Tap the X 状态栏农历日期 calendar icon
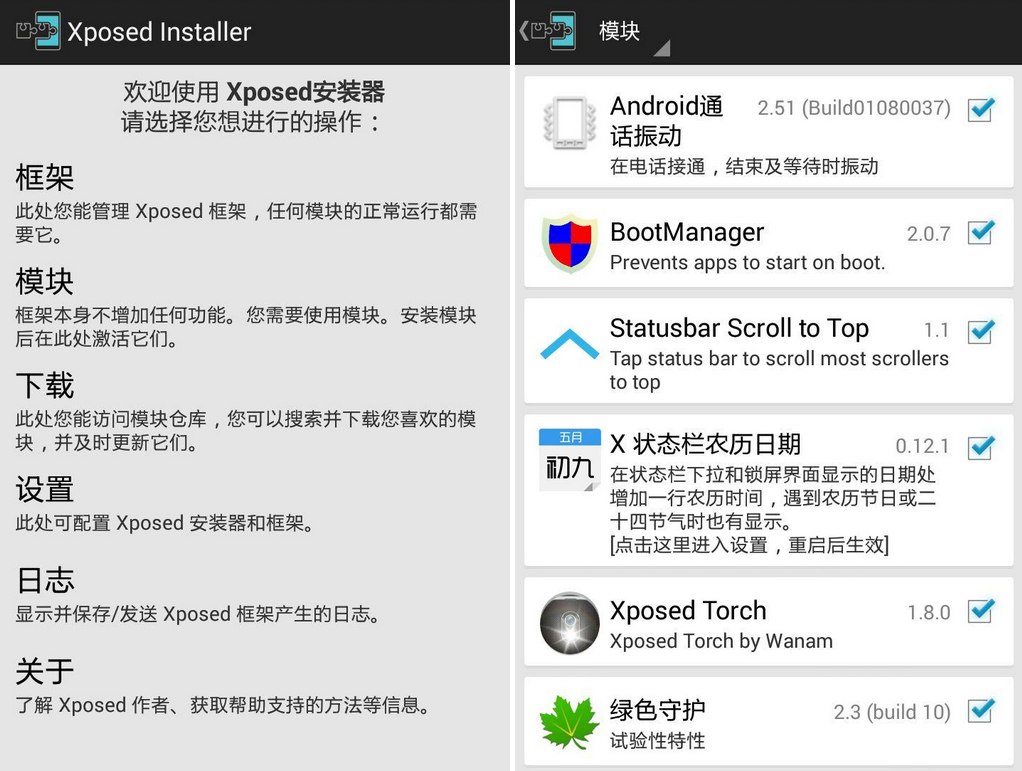This screenshot has height=771, width=1022. pyautogui.click(x=570, y=460)
